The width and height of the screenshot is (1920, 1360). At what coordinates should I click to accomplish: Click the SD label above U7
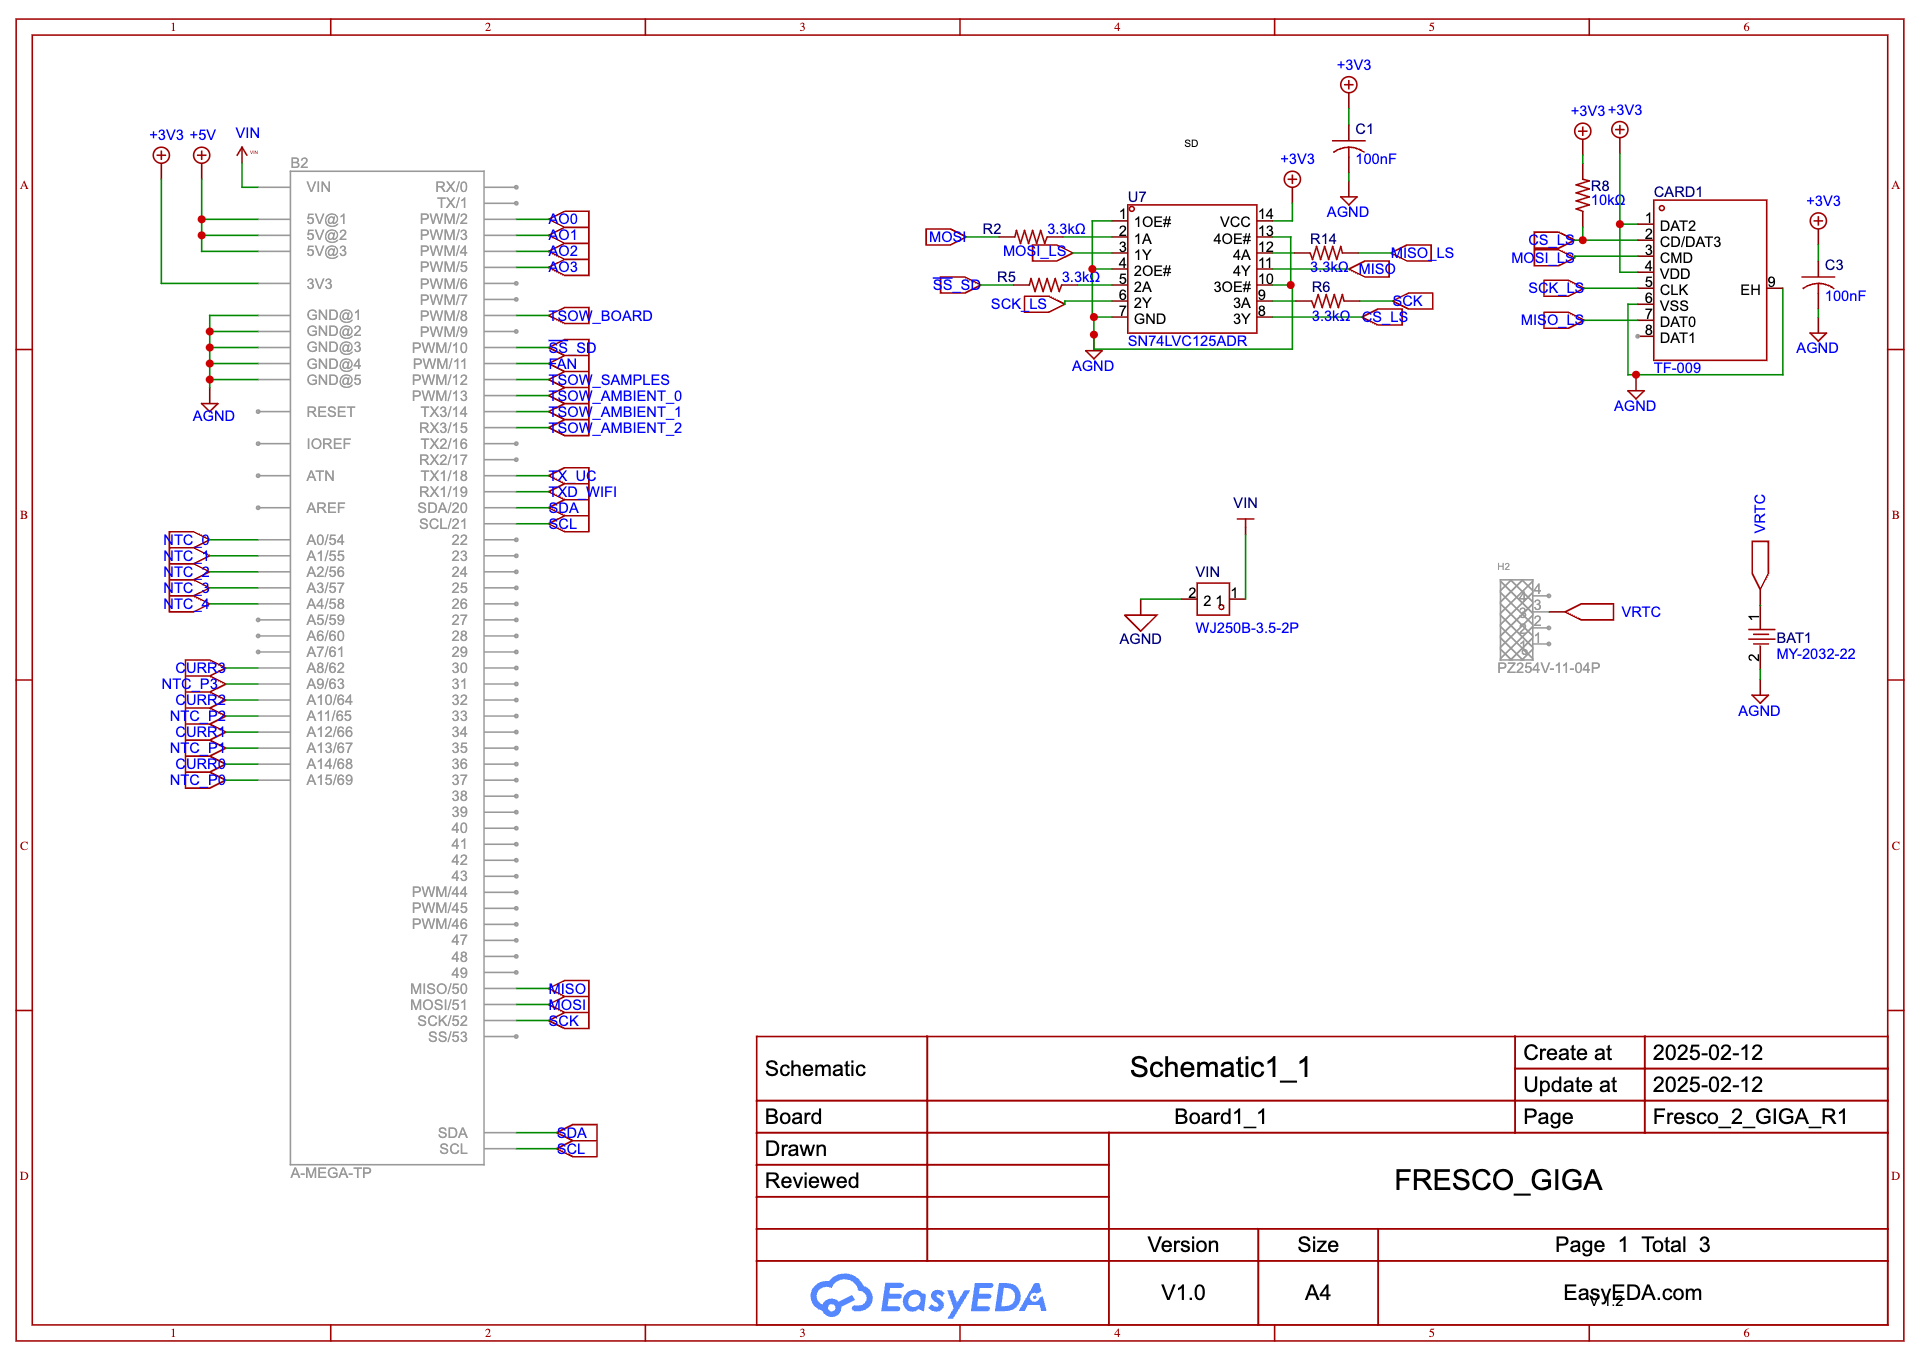tap(1191, 143)
